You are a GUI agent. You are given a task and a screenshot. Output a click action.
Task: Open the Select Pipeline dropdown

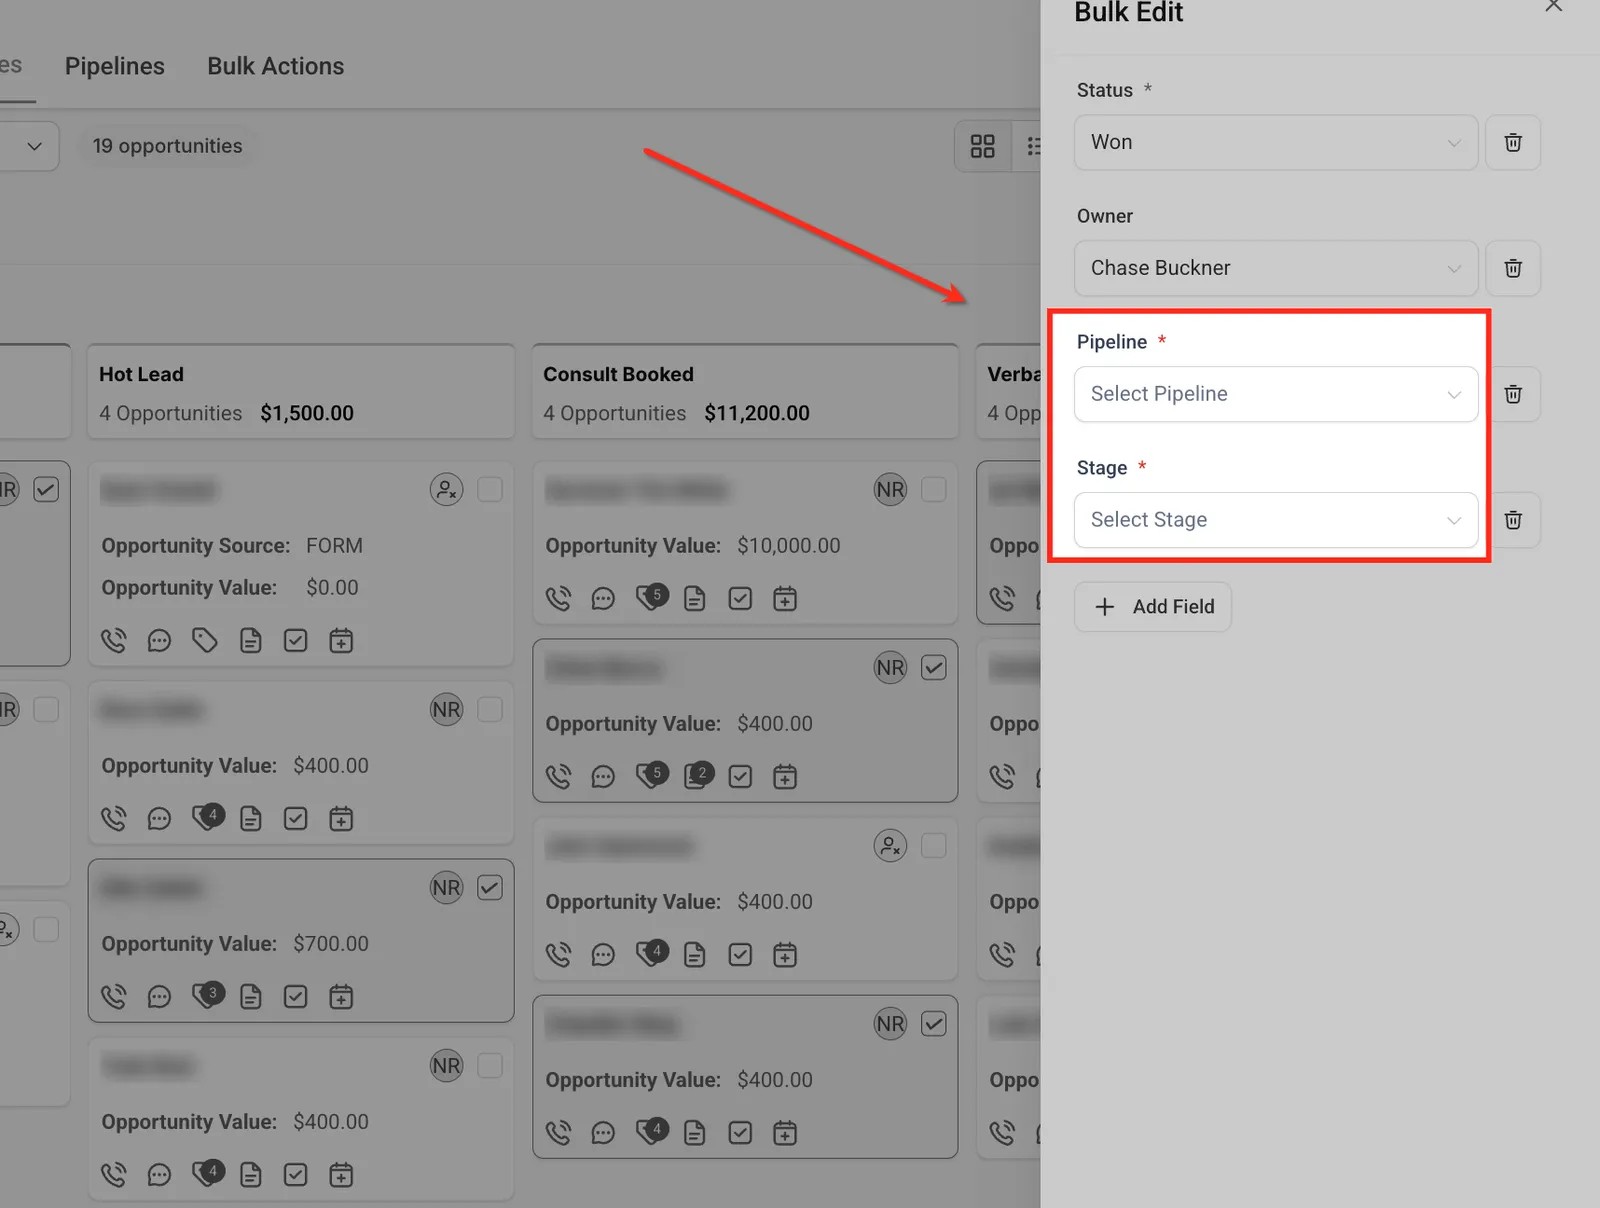coord(1276,394)
